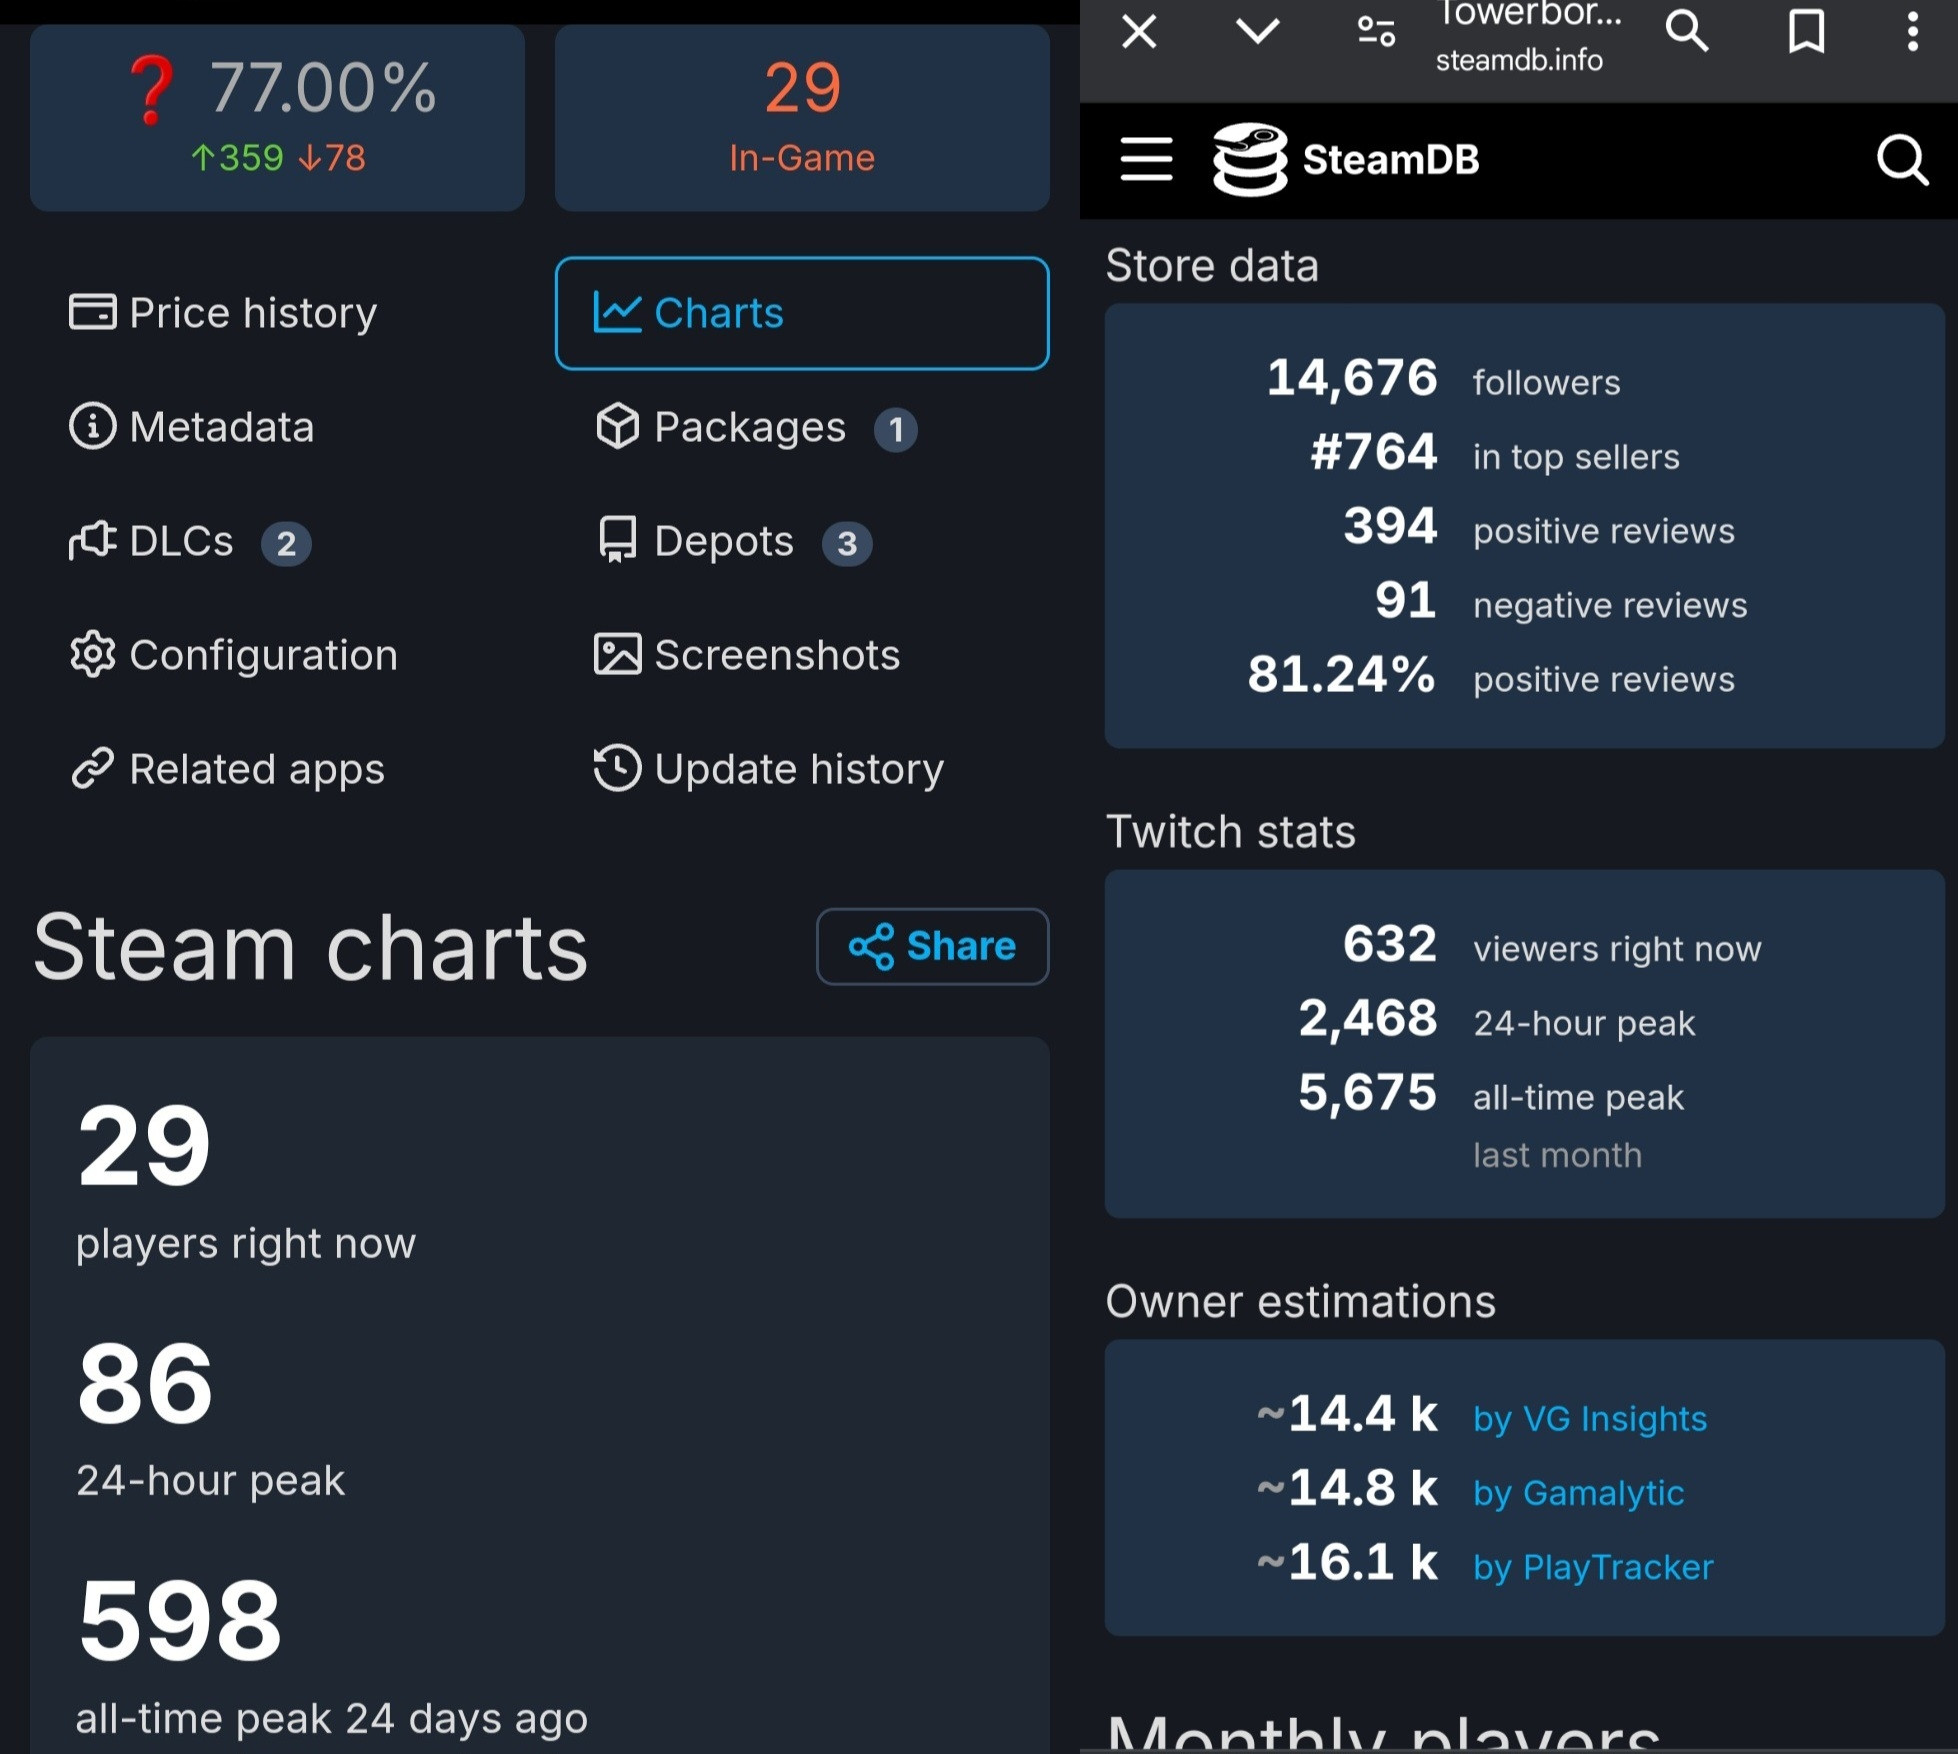1958x1754 pixels.
Task: Tap the browser search magnifier icon
Action: 1686,31
